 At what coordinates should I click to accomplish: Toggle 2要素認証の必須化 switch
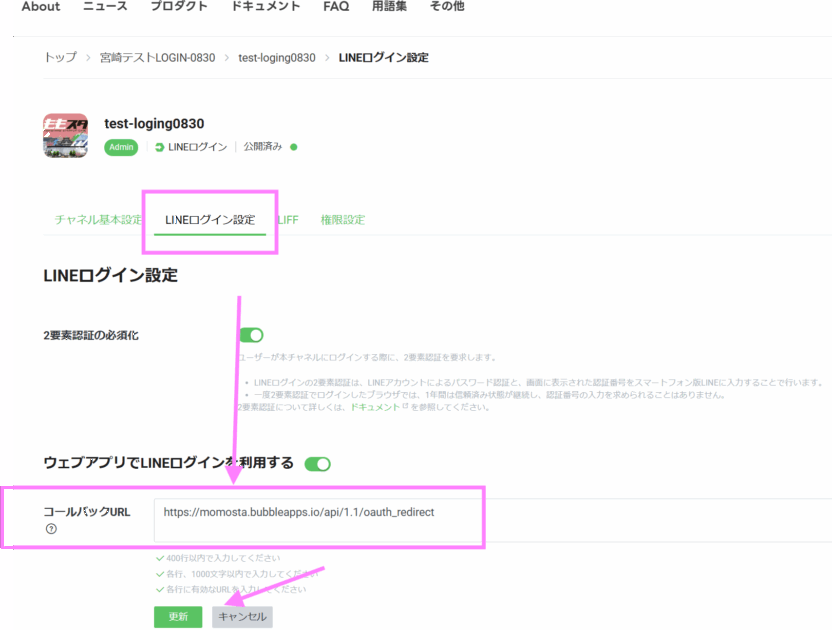click(x=251, y=335)
